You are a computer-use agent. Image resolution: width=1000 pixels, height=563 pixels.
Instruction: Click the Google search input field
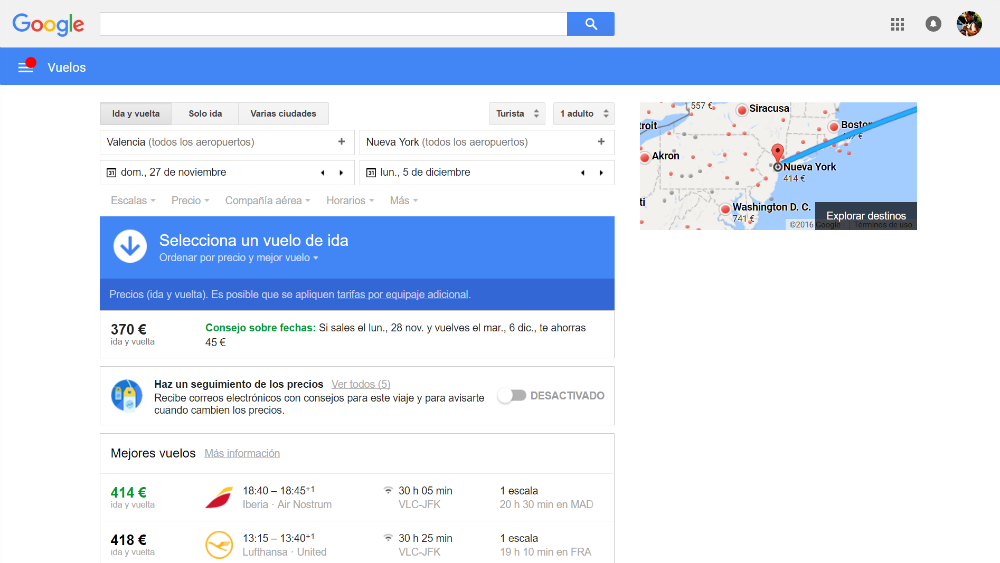coord(333,24)
